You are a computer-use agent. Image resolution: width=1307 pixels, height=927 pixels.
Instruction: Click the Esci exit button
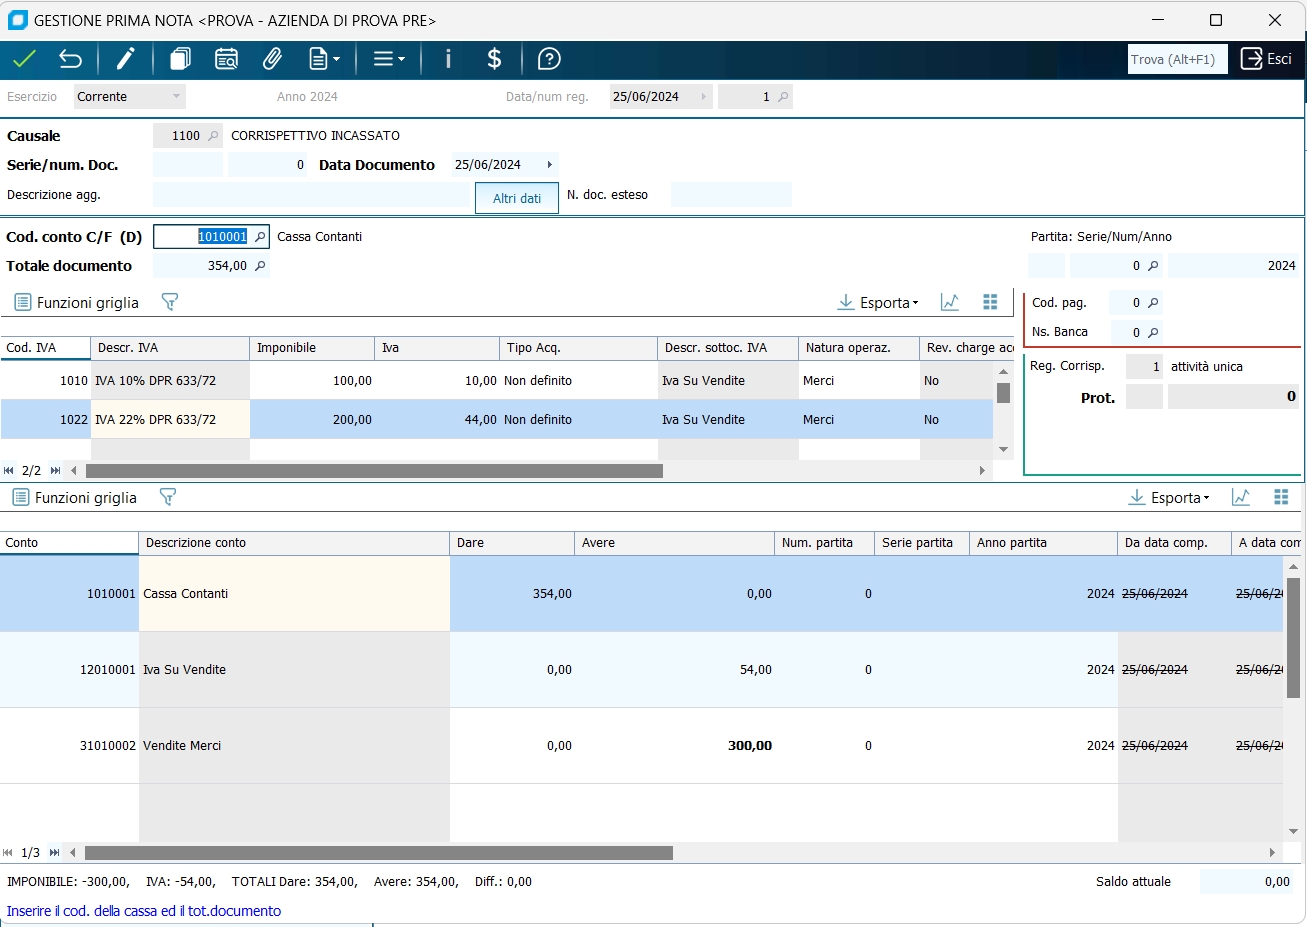tap(1267, 59)
